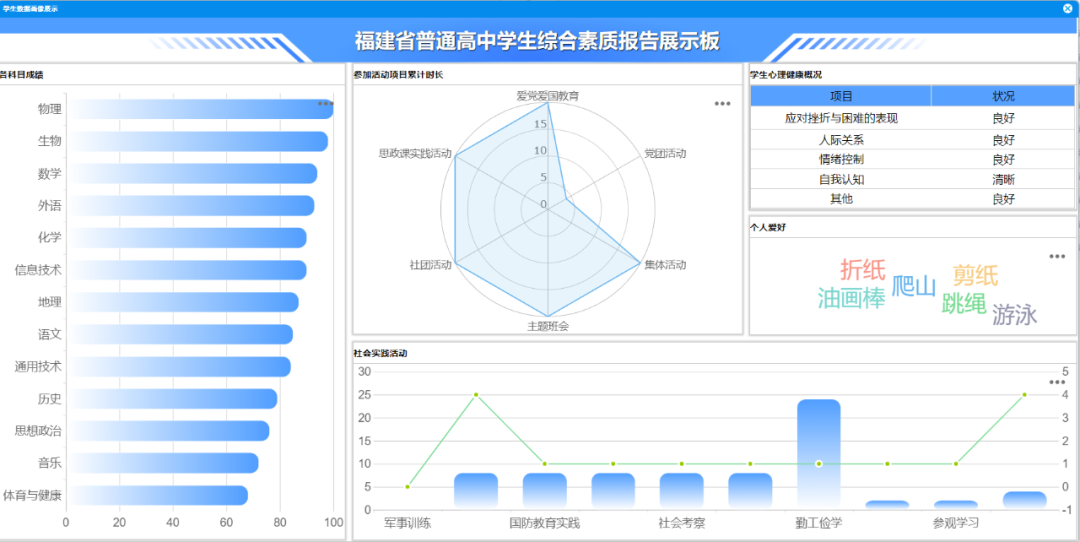Click the 状况 table column header

click(1003, 96)
